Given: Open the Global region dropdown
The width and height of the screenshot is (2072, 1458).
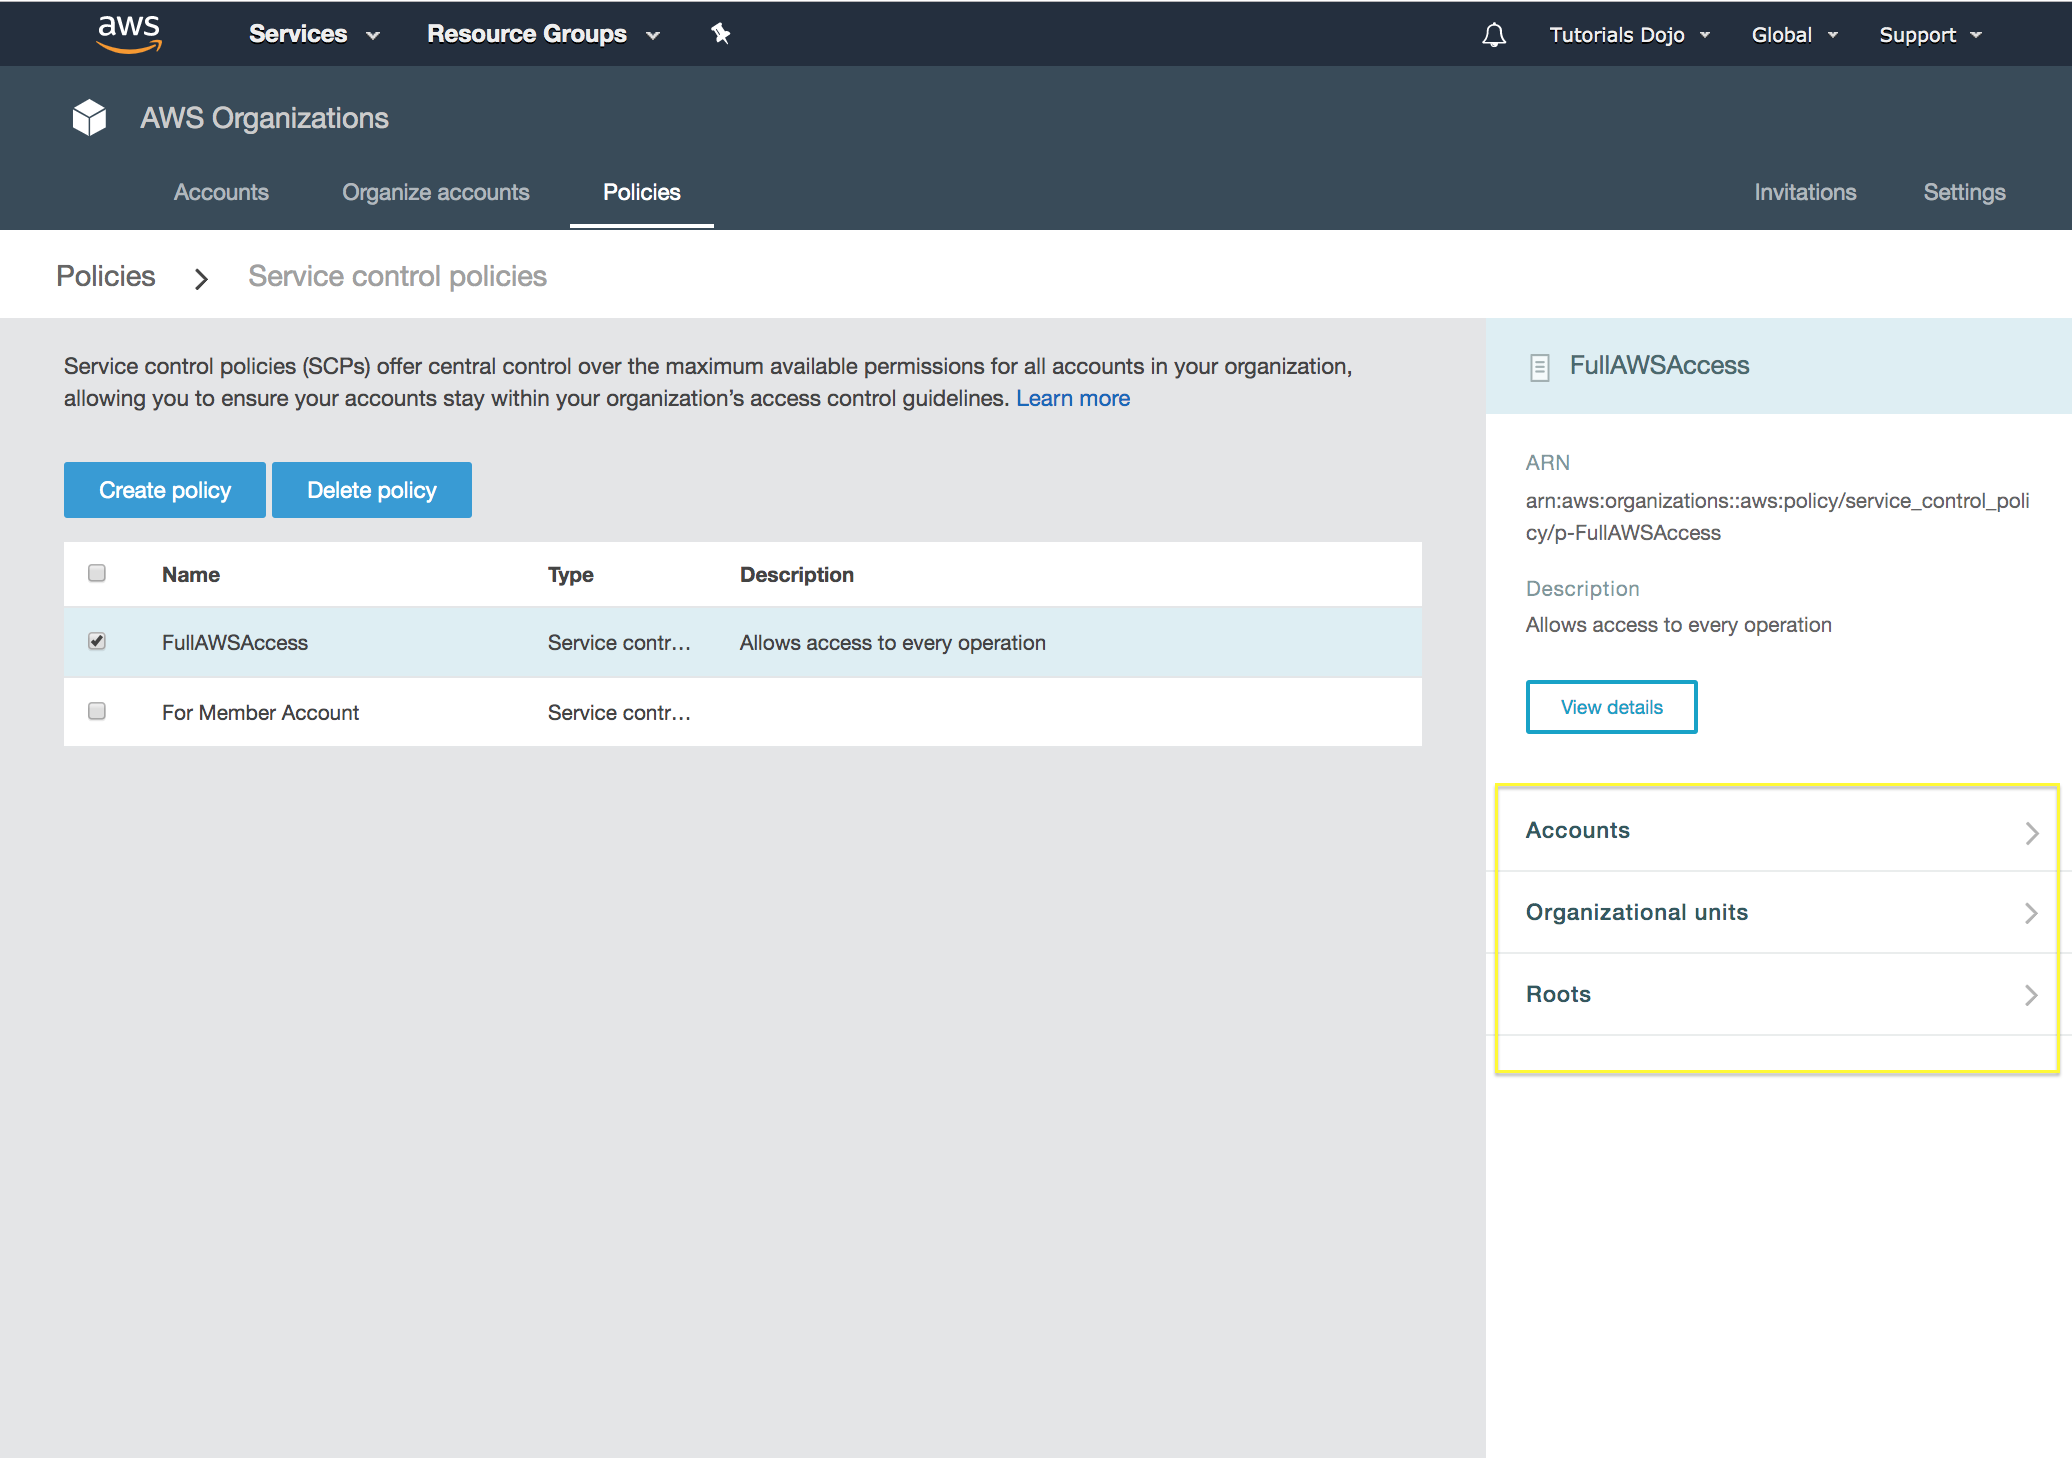Looking at the screenshot, I should [1794, 35].
